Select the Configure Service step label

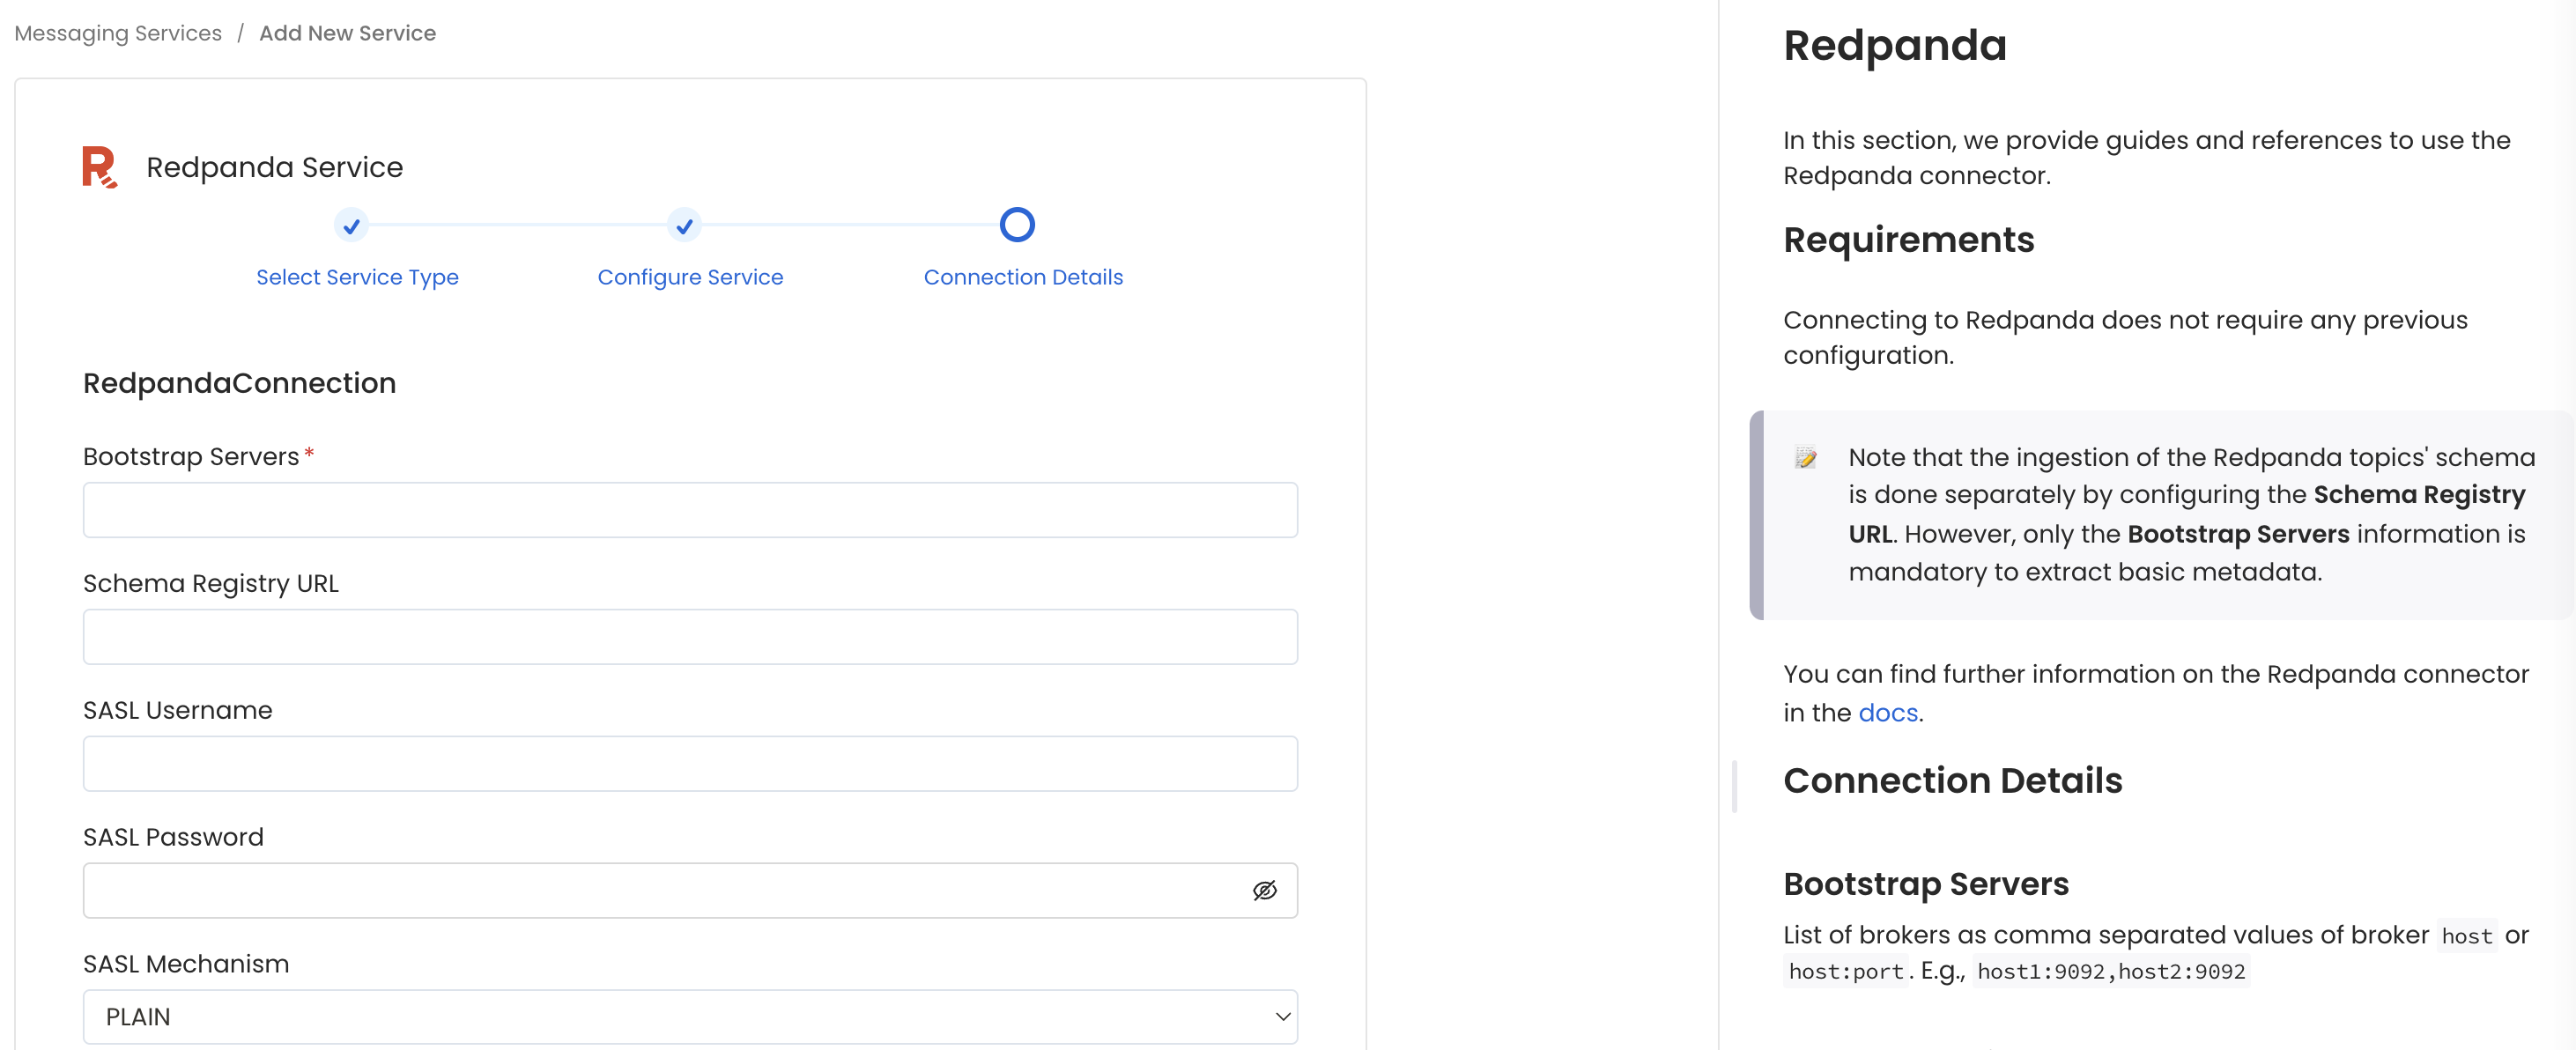[x=690, y=277]
